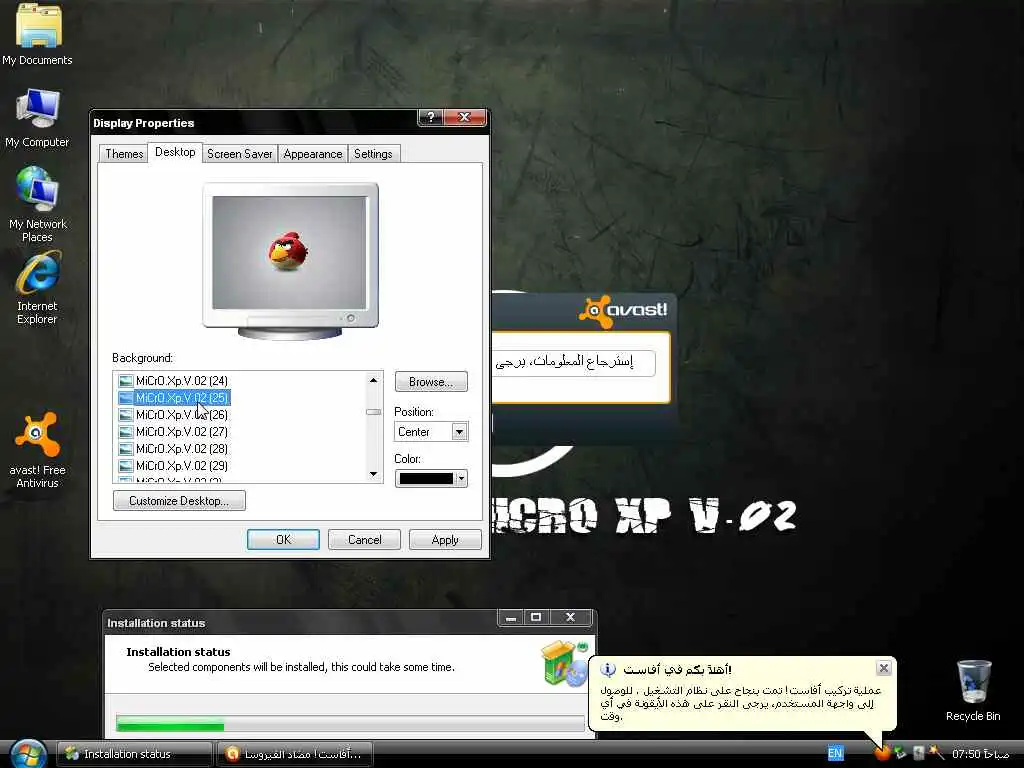Image resolution: width=1024 pixels, height=768 pixels.
Task: Select background MiCrO.Xp.V.02 (25)
Action: (182, 398)
